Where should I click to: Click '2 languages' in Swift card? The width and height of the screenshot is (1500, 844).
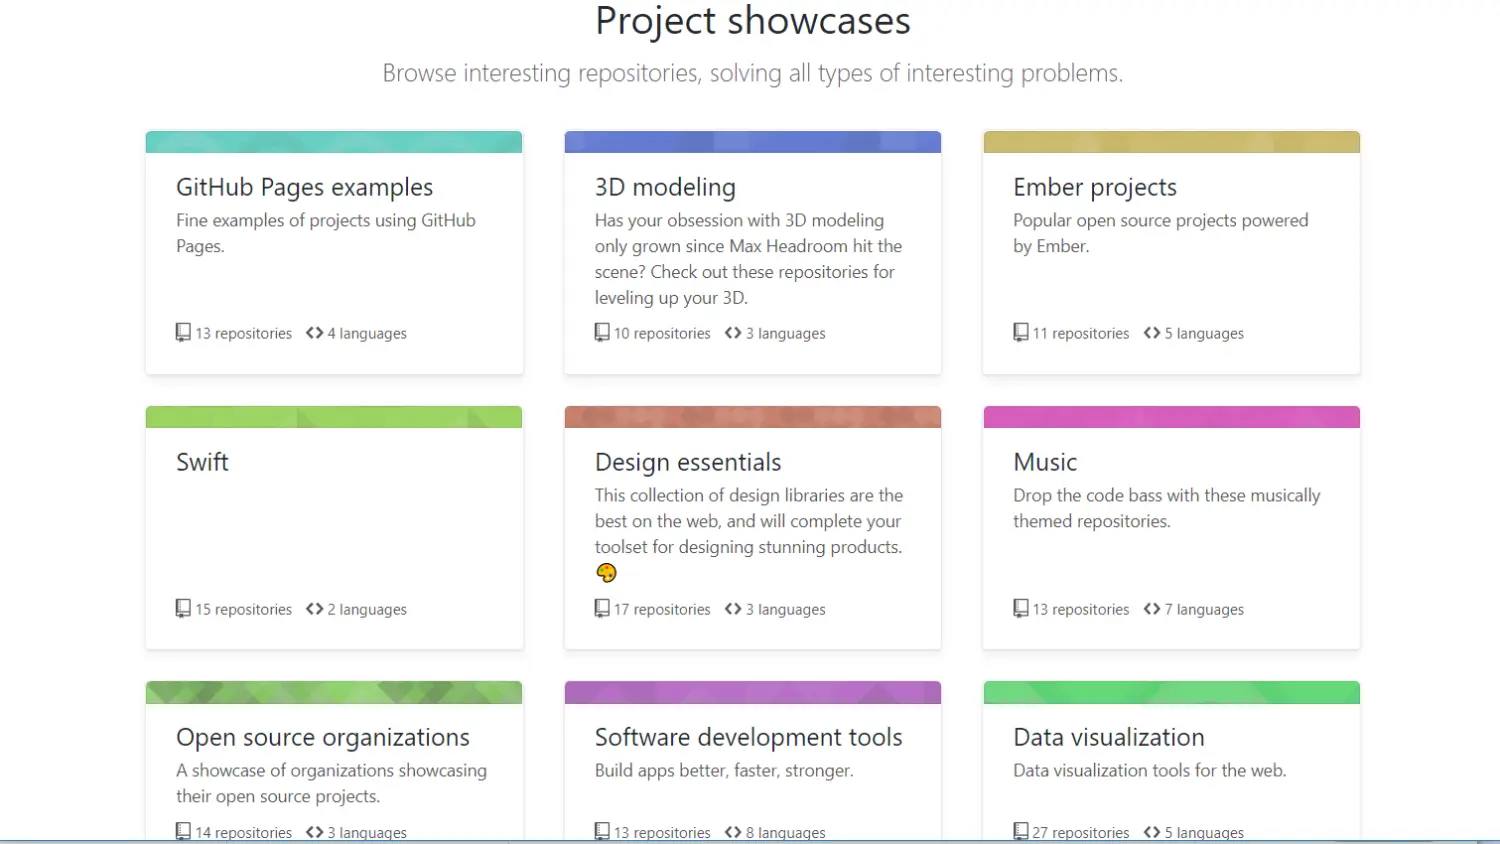367,609
